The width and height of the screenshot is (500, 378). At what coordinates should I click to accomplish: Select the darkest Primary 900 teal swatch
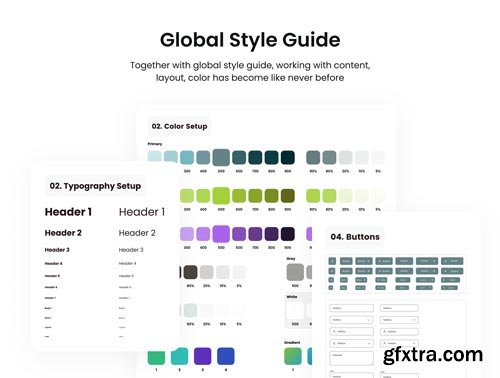click(x=288, y=157)
